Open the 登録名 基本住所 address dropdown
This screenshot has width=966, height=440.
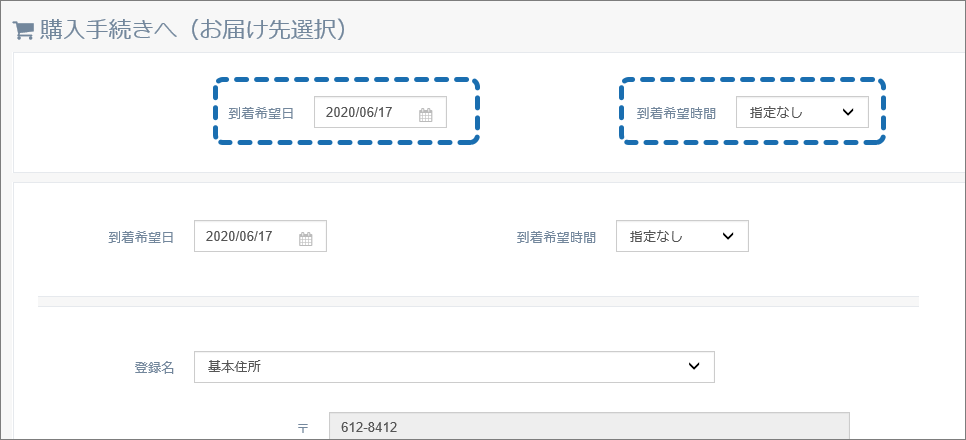(454, 367)
